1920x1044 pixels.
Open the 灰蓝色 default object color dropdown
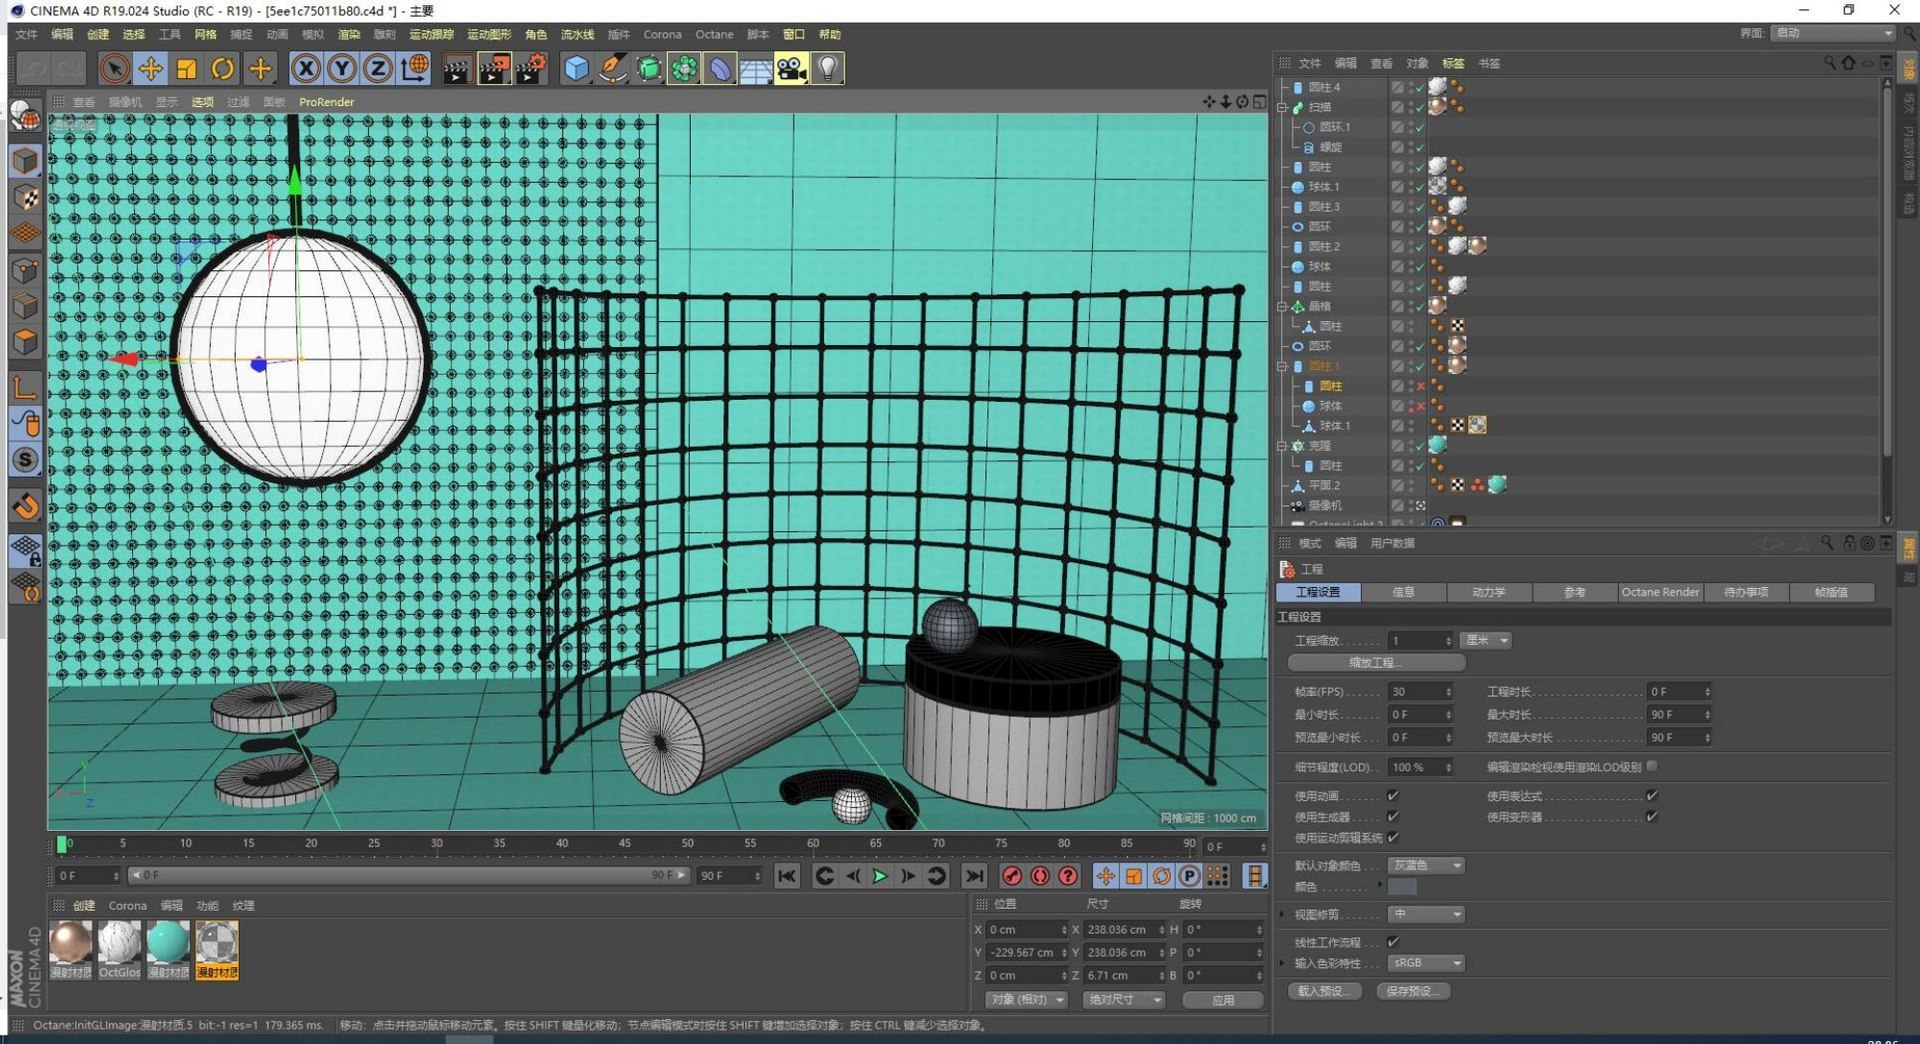point(1426,865)
